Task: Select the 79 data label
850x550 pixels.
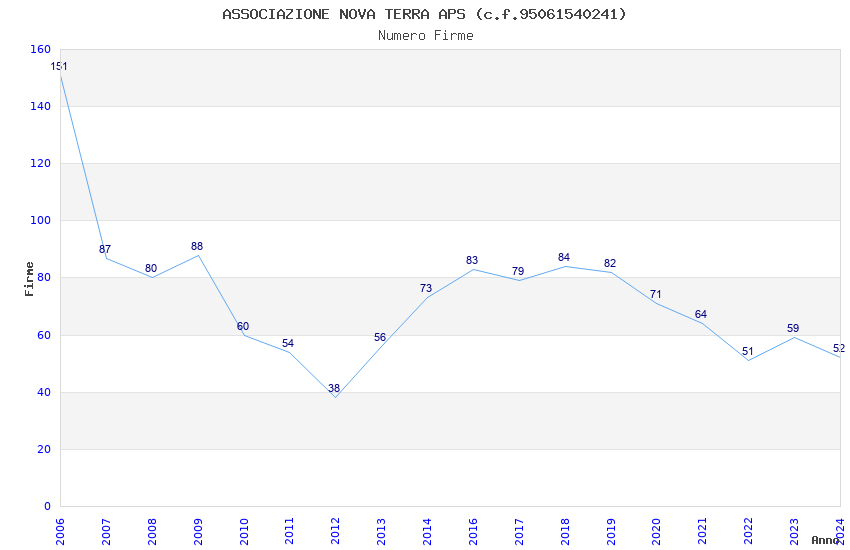Action: pyautogui.click(x=518, y=271)
